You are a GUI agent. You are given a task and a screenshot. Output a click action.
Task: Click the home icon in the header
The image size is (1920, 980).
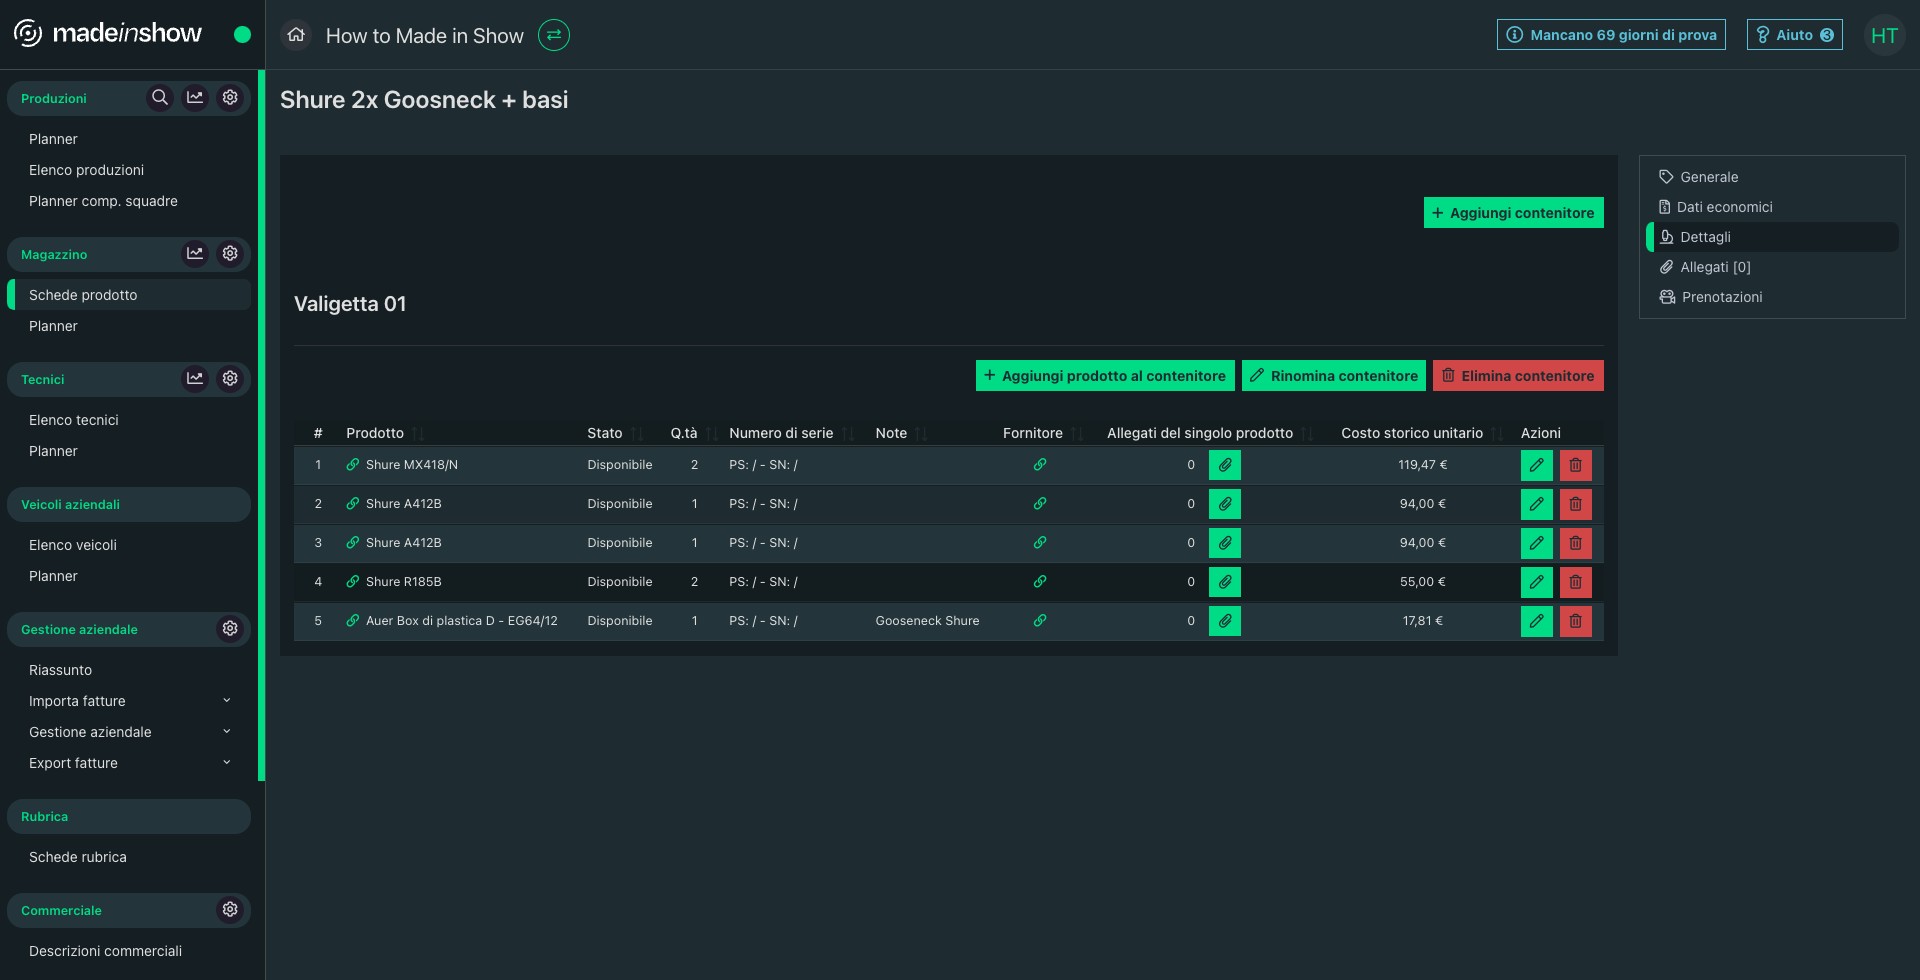pos(296,35)
